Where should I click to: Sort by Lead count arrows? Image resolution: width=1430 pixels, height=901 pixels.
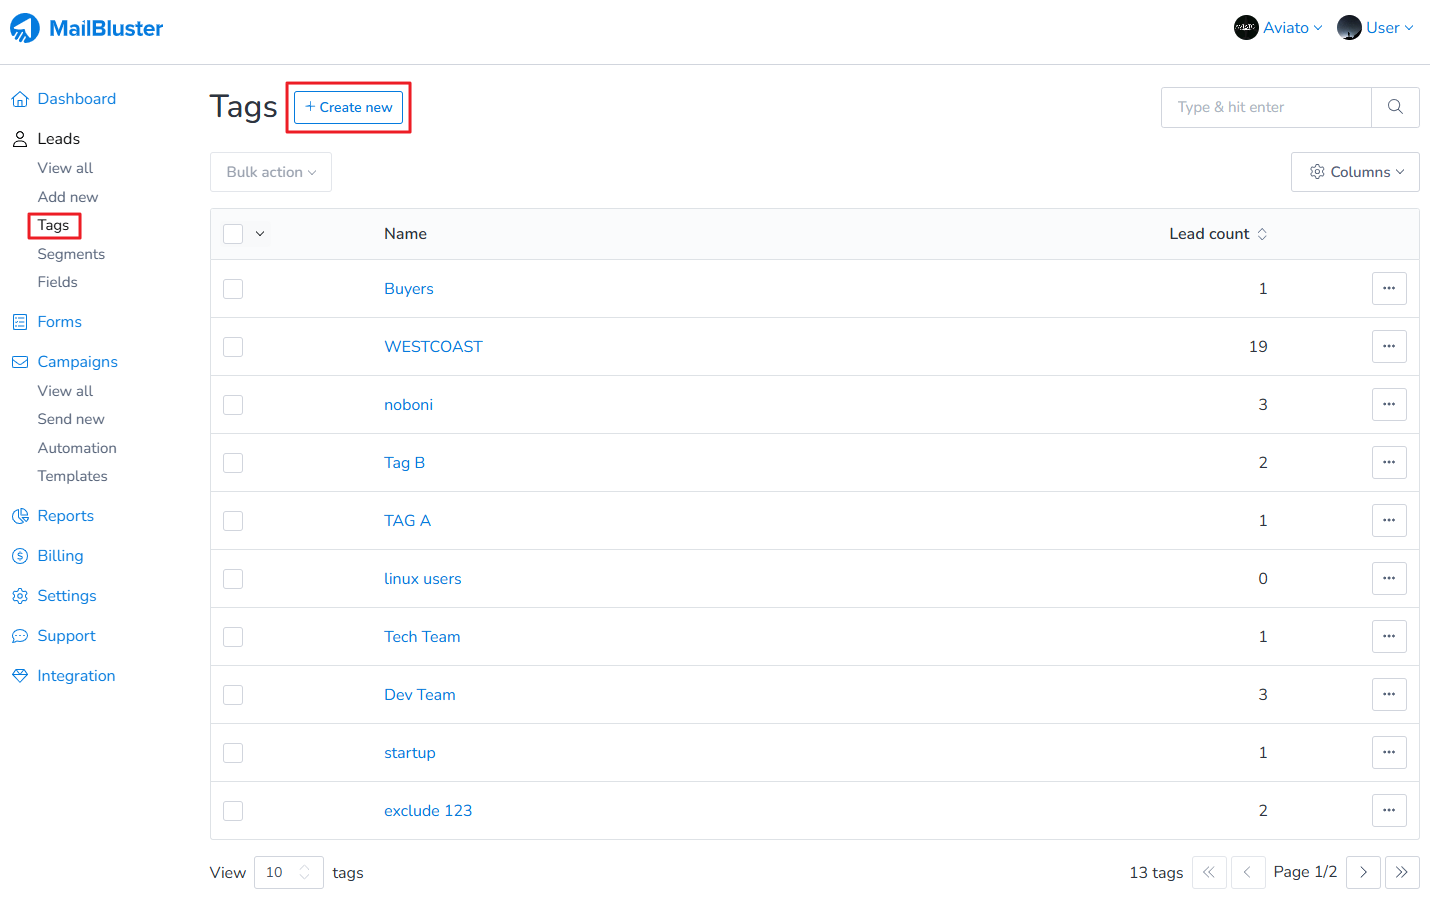coord(1262,234)
